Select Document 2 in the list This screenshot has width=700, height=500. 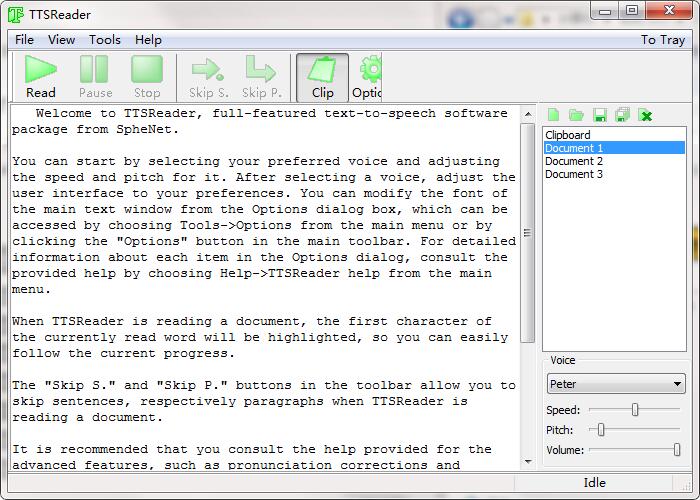tap(614, 161)
